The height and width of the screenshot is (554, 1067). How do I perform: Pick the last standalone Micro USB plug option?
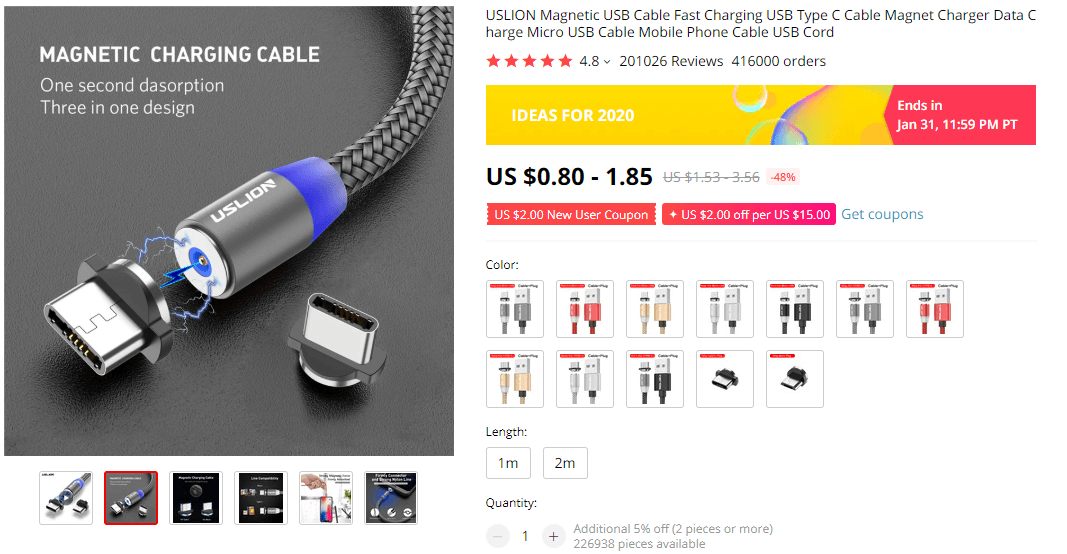[795, 379]
